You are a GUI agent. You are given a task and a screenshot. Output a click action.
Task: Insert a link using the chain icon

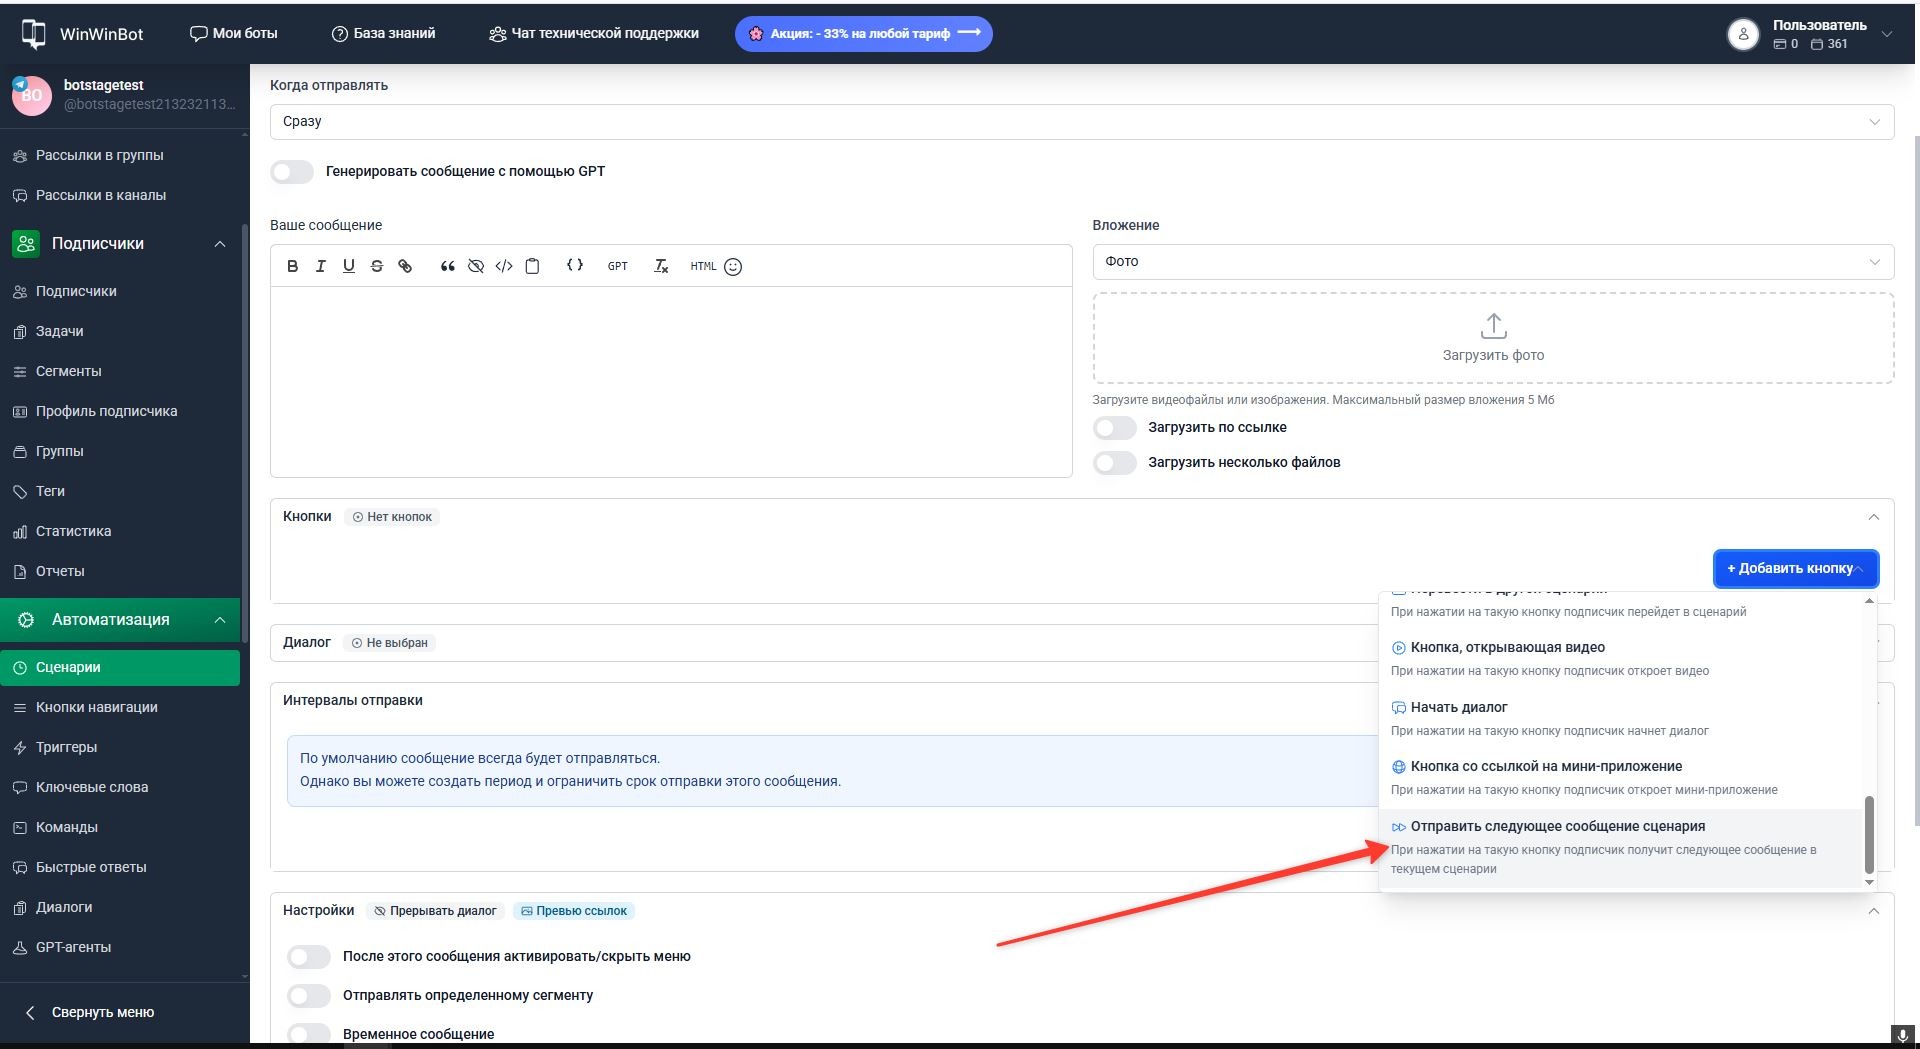click(x=405, y=266)
